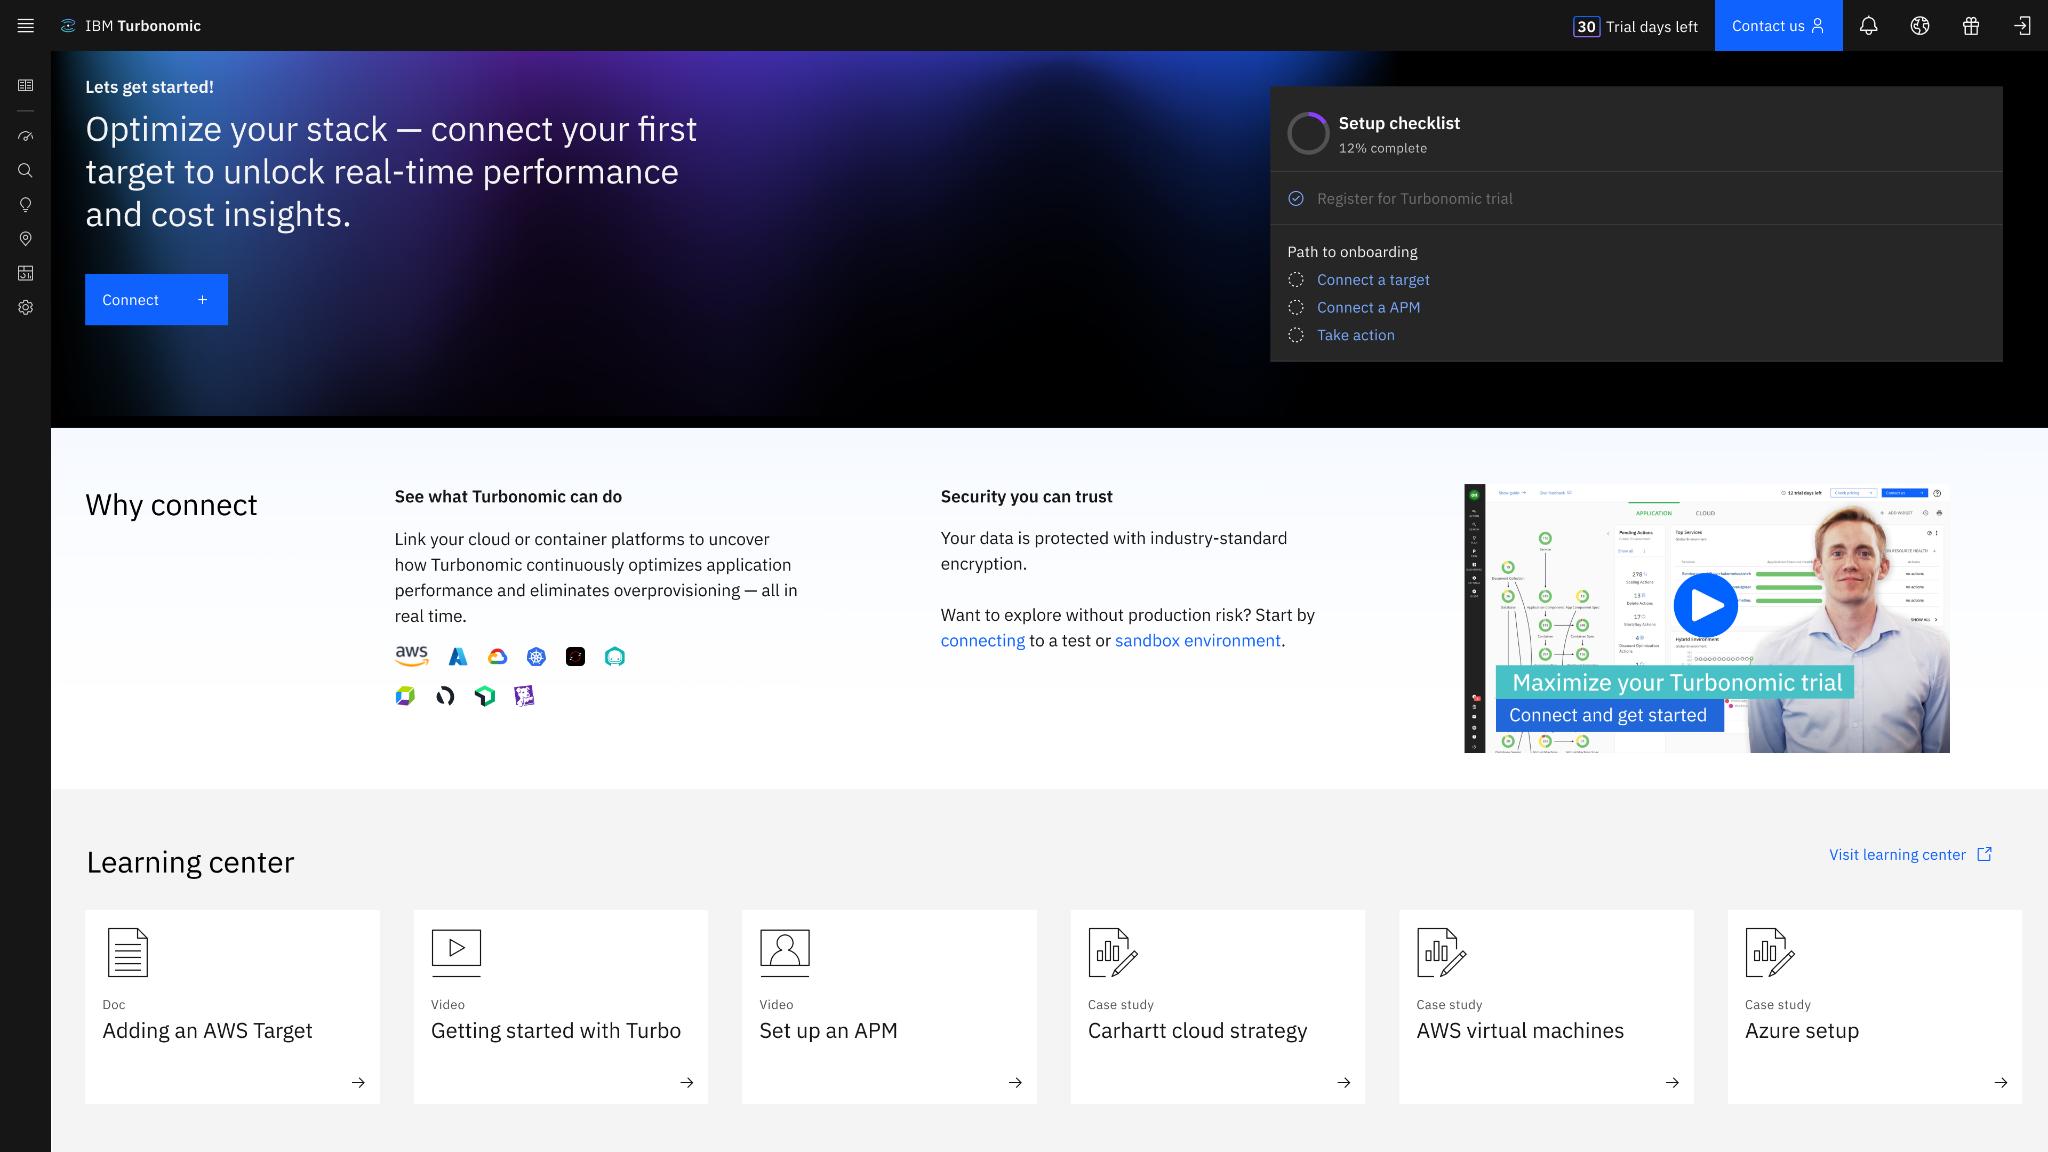Image resolution: width=2048 pixels, height=1152 pixels.
Task: Open the Set up an APM card
Action: pos(889,1006)
